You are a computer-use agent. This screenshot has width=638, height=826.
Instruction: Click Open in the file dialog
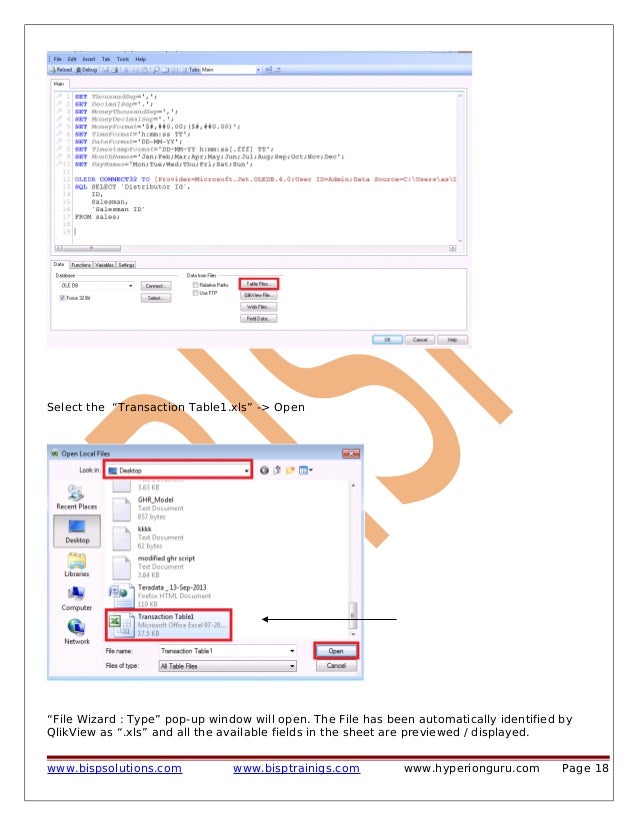click(336, 651)
